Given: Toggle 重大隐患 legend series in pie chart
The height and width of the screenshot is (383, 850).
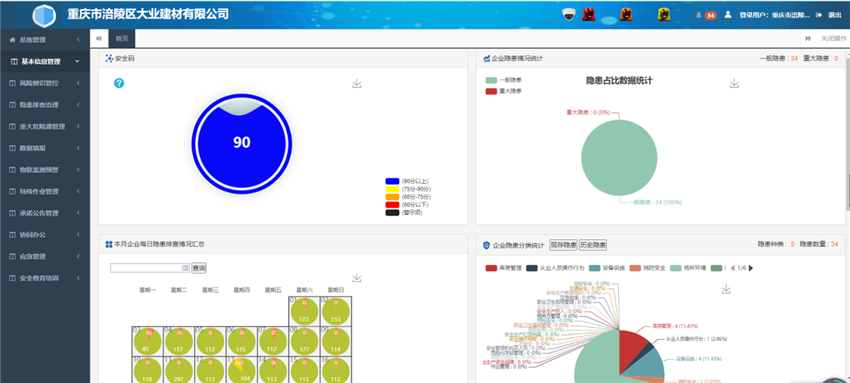Looking at the screenshot, I should (504, 91).
